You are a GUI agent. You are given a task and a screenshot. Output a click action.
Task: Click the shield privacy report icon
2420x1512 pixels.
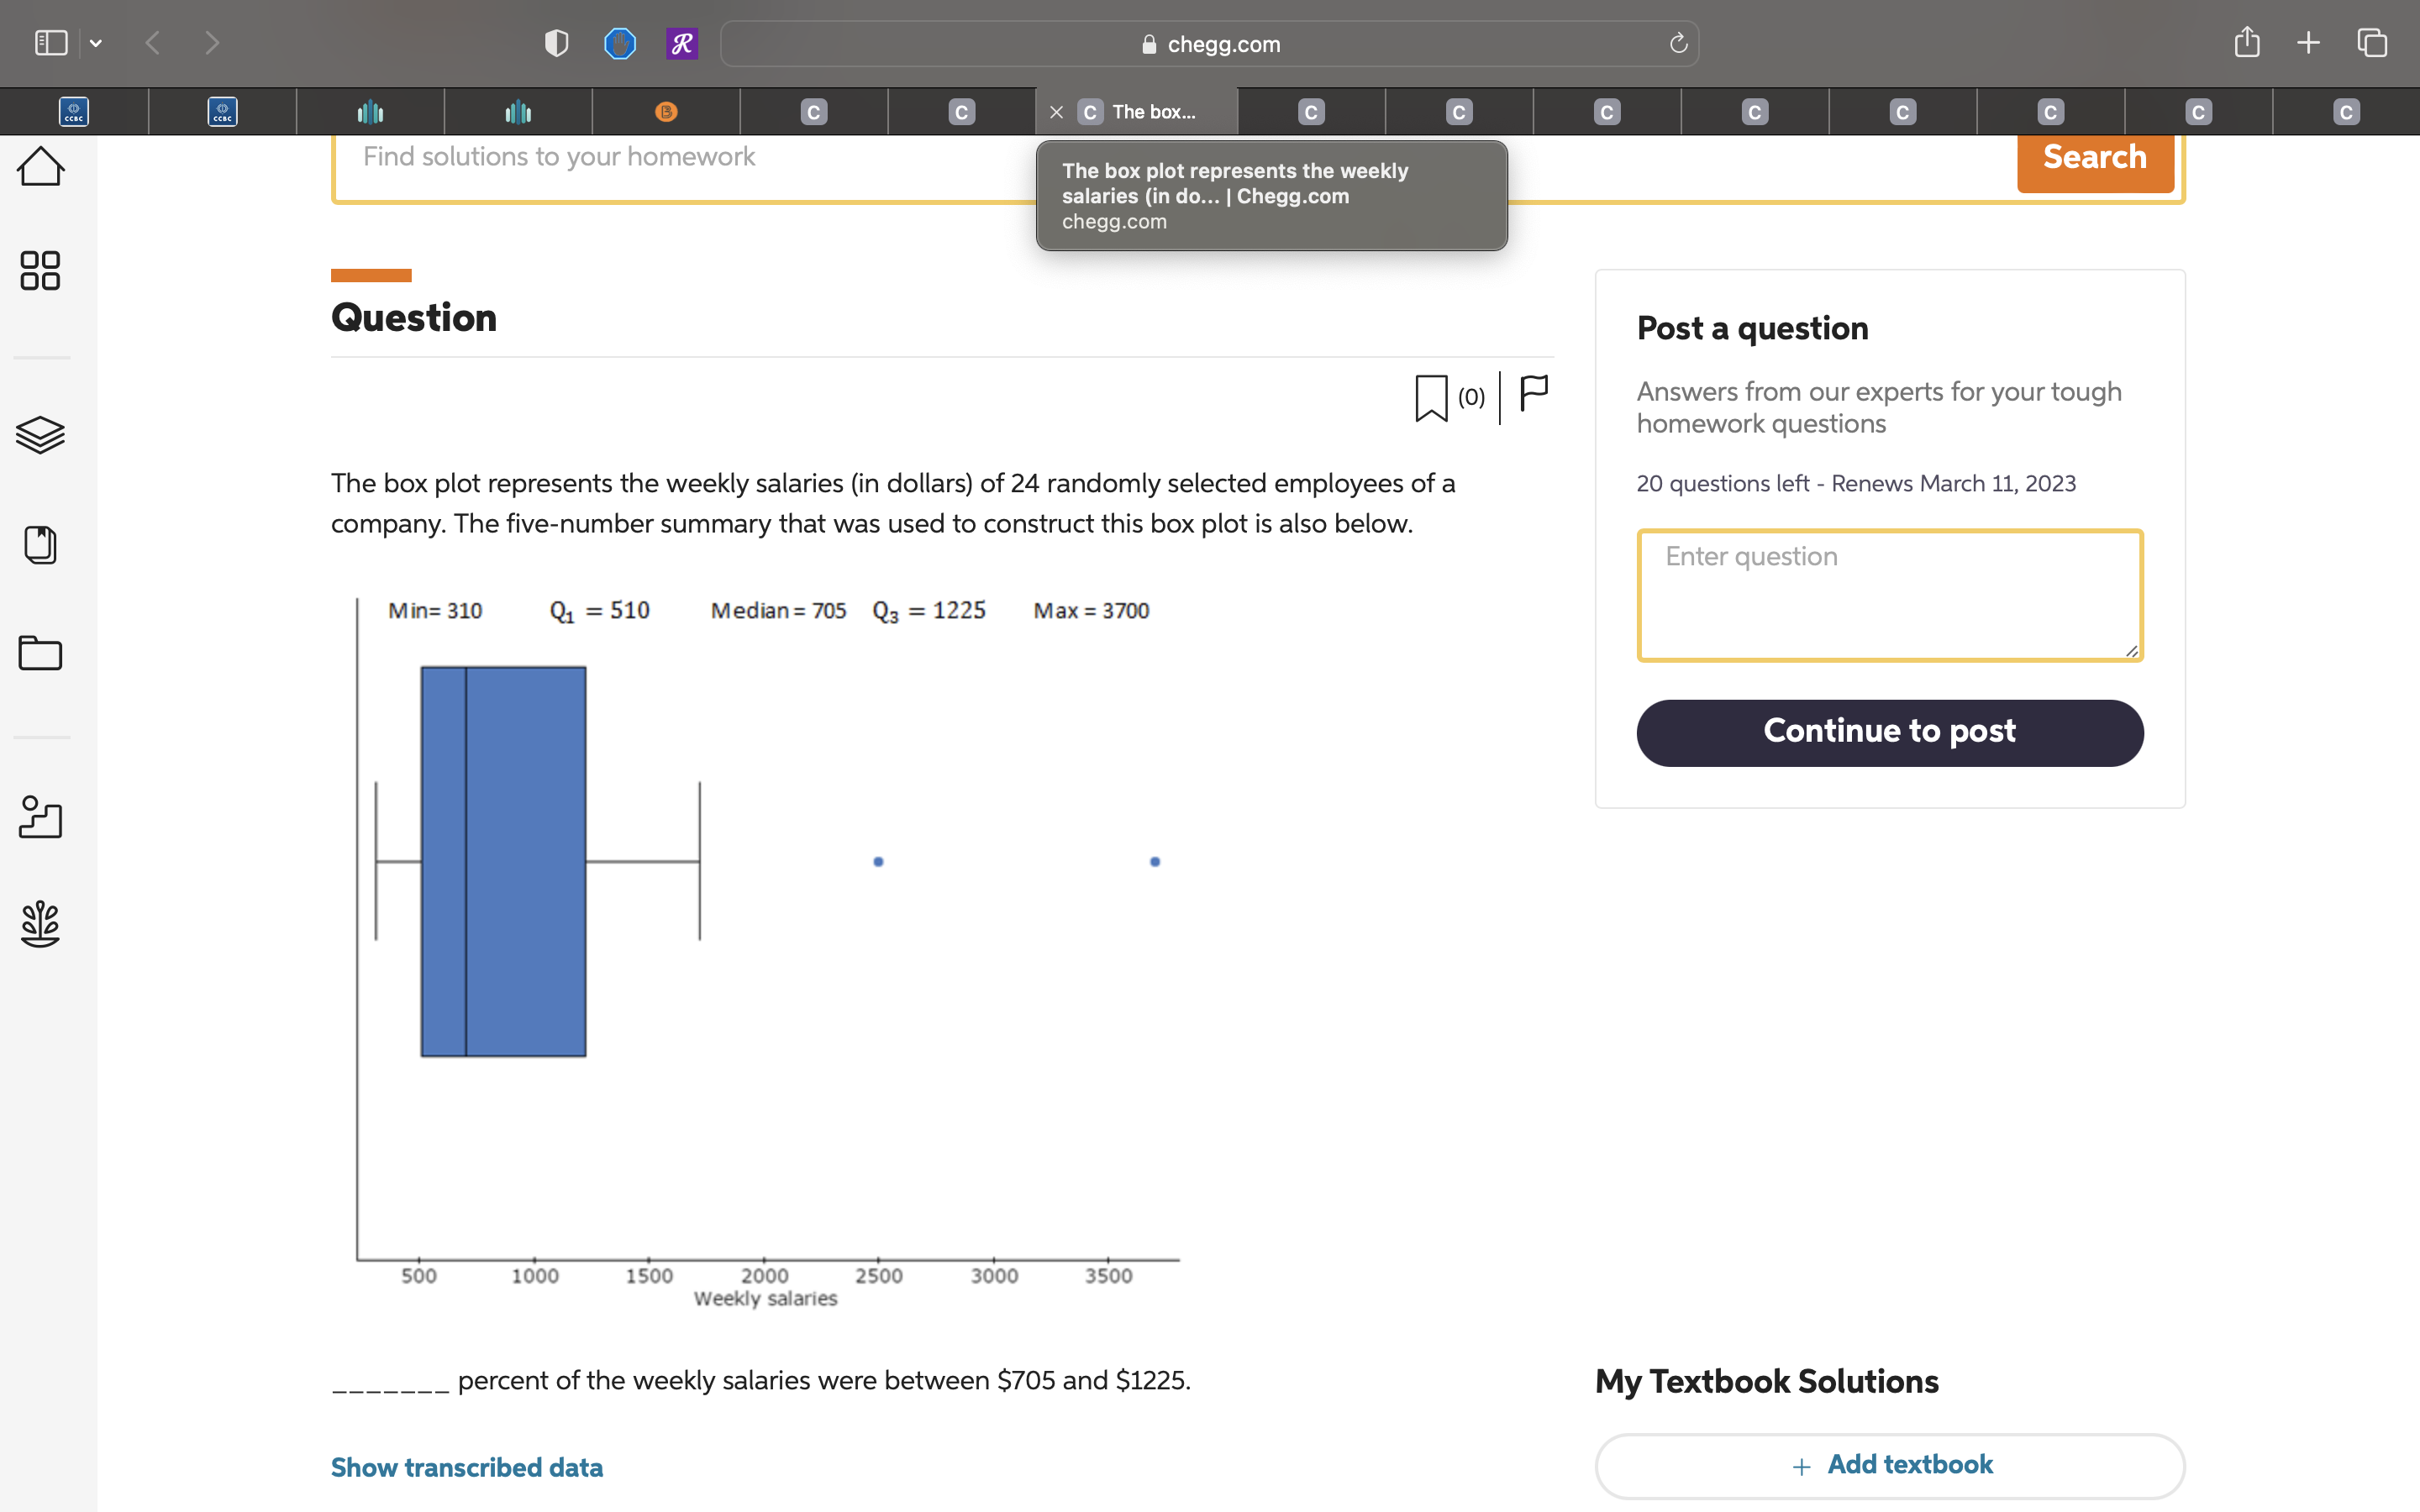(x=556, y=43)
